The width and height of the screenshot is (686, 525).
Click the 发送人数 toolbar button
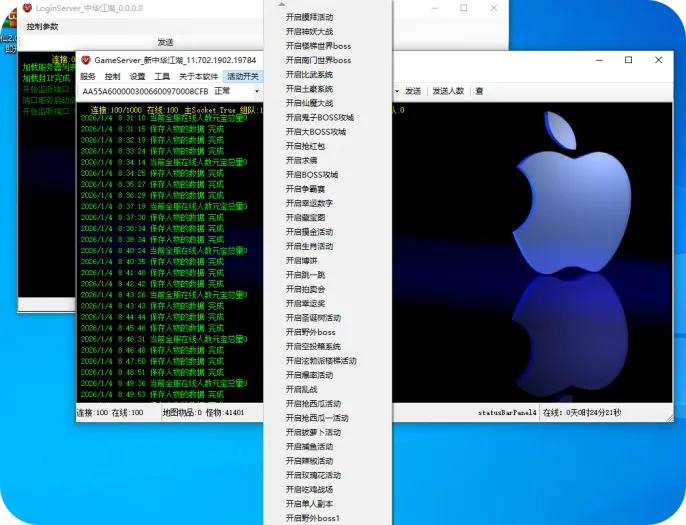tap(448, 91)
